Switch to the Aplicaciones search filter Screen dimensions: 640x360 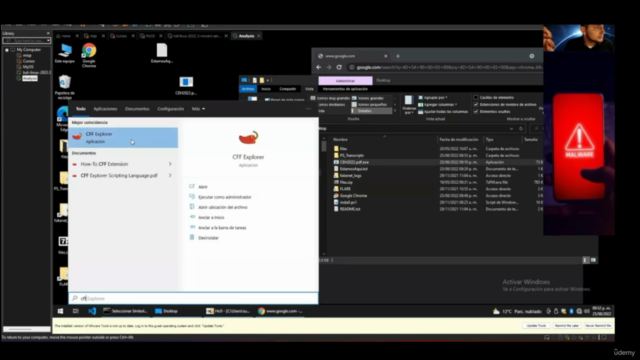[x=105, y=109]
